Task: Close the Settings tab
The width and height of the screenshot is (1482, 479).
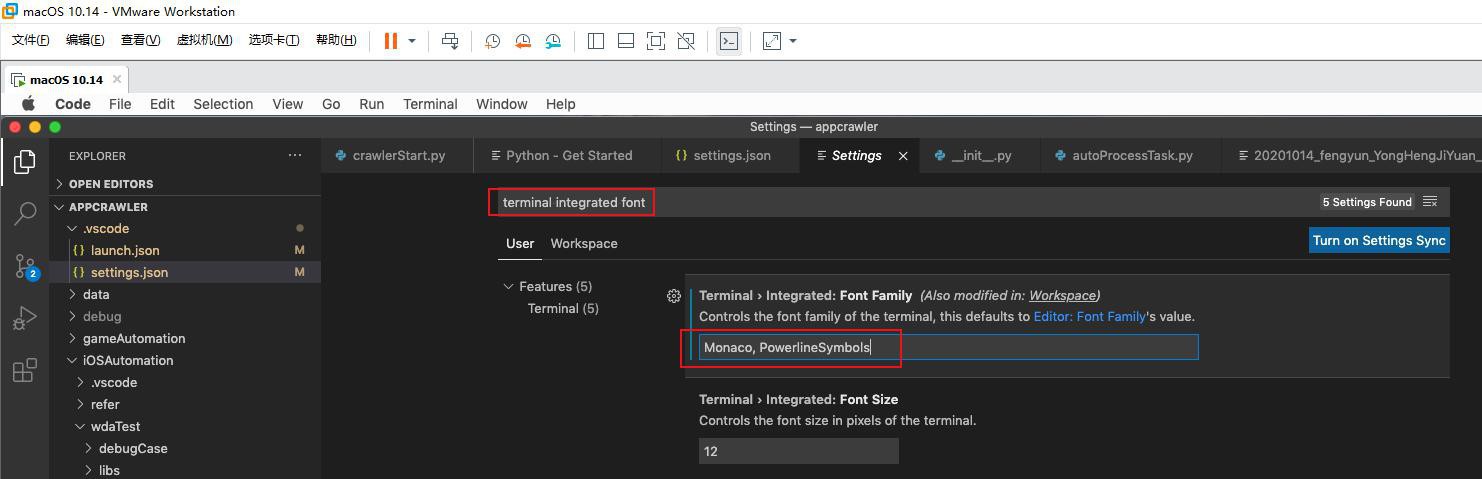Action: pyautogui.click(x=903, y=156)
